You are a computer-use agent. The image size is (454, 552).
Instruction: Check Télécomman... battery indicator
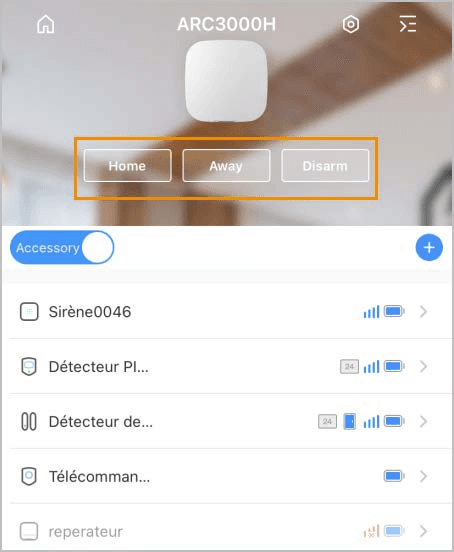click(394, 476)
